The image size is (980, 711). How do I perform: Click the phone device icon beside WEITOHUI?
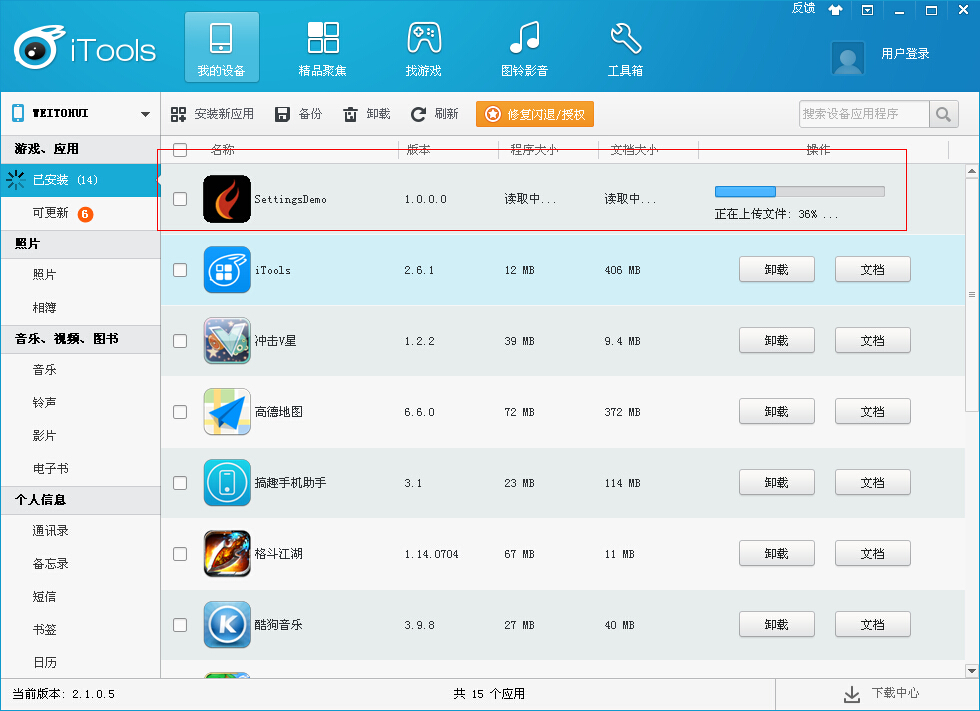click(18, 113)
